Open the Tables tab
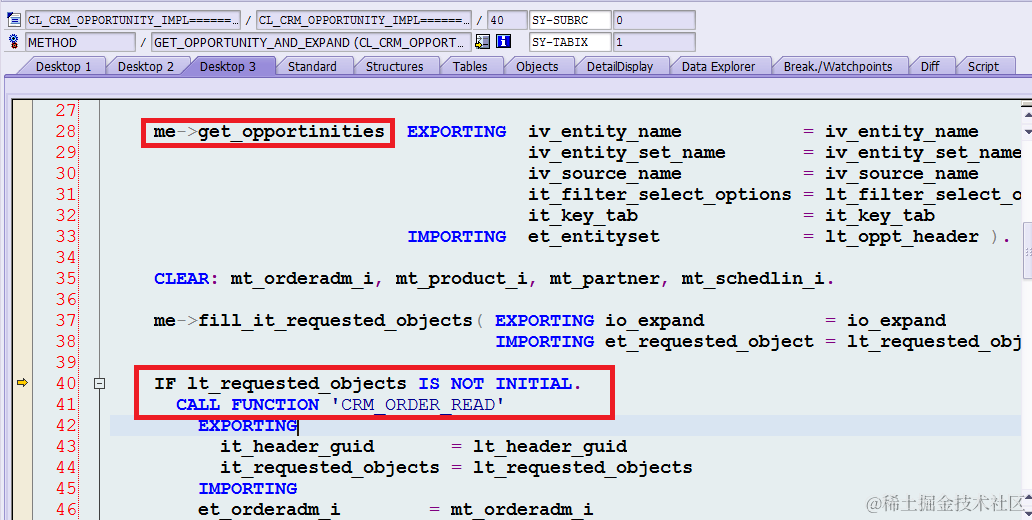Image resolution: width=1032 pixels, height=520 pixels. point(470,66)
